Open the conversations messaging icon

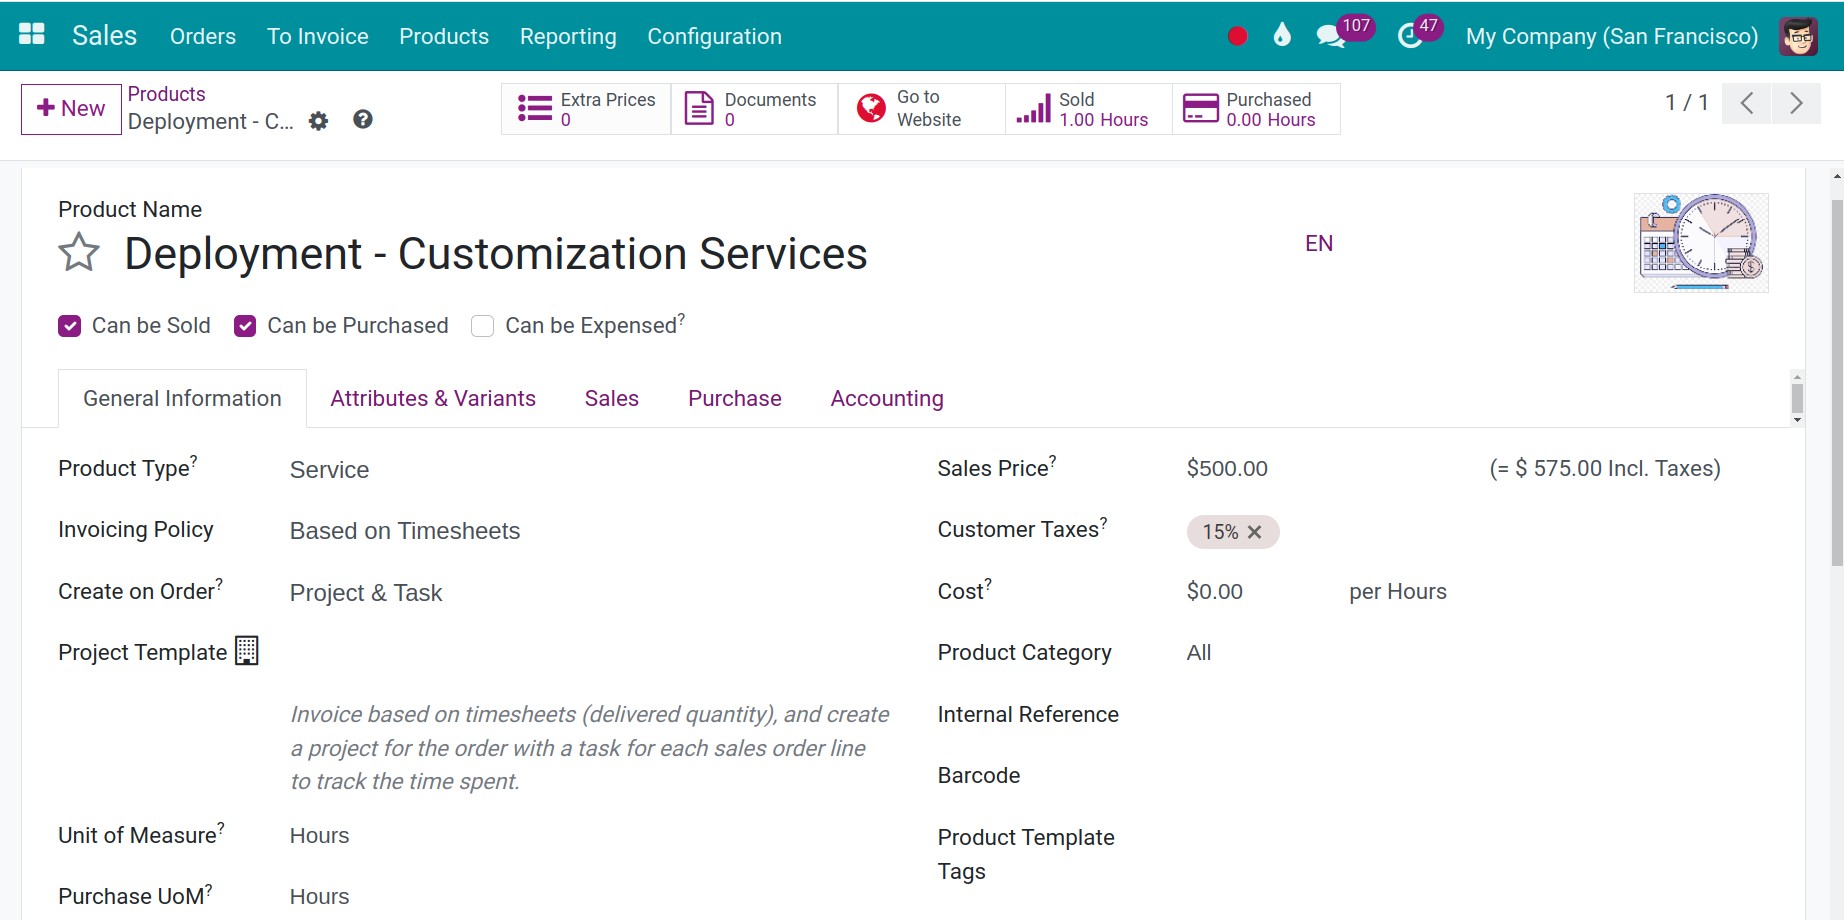(1329, 34)
